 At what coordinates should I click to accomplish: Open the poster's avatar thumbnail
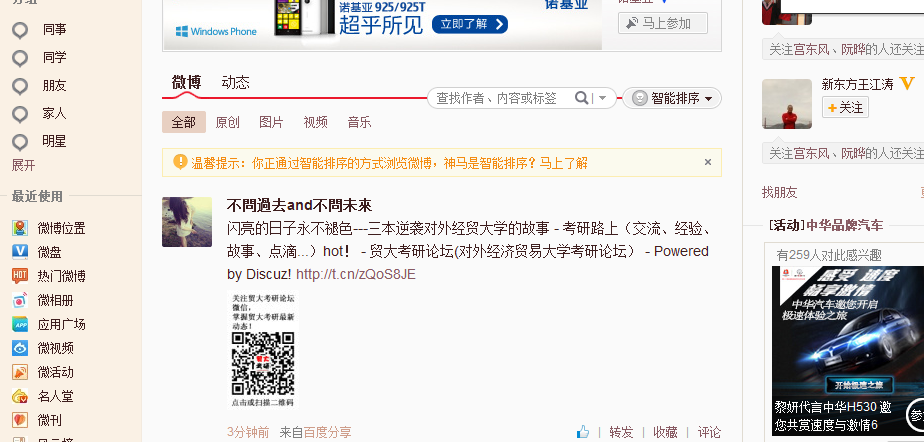click(x=187, y=222)
